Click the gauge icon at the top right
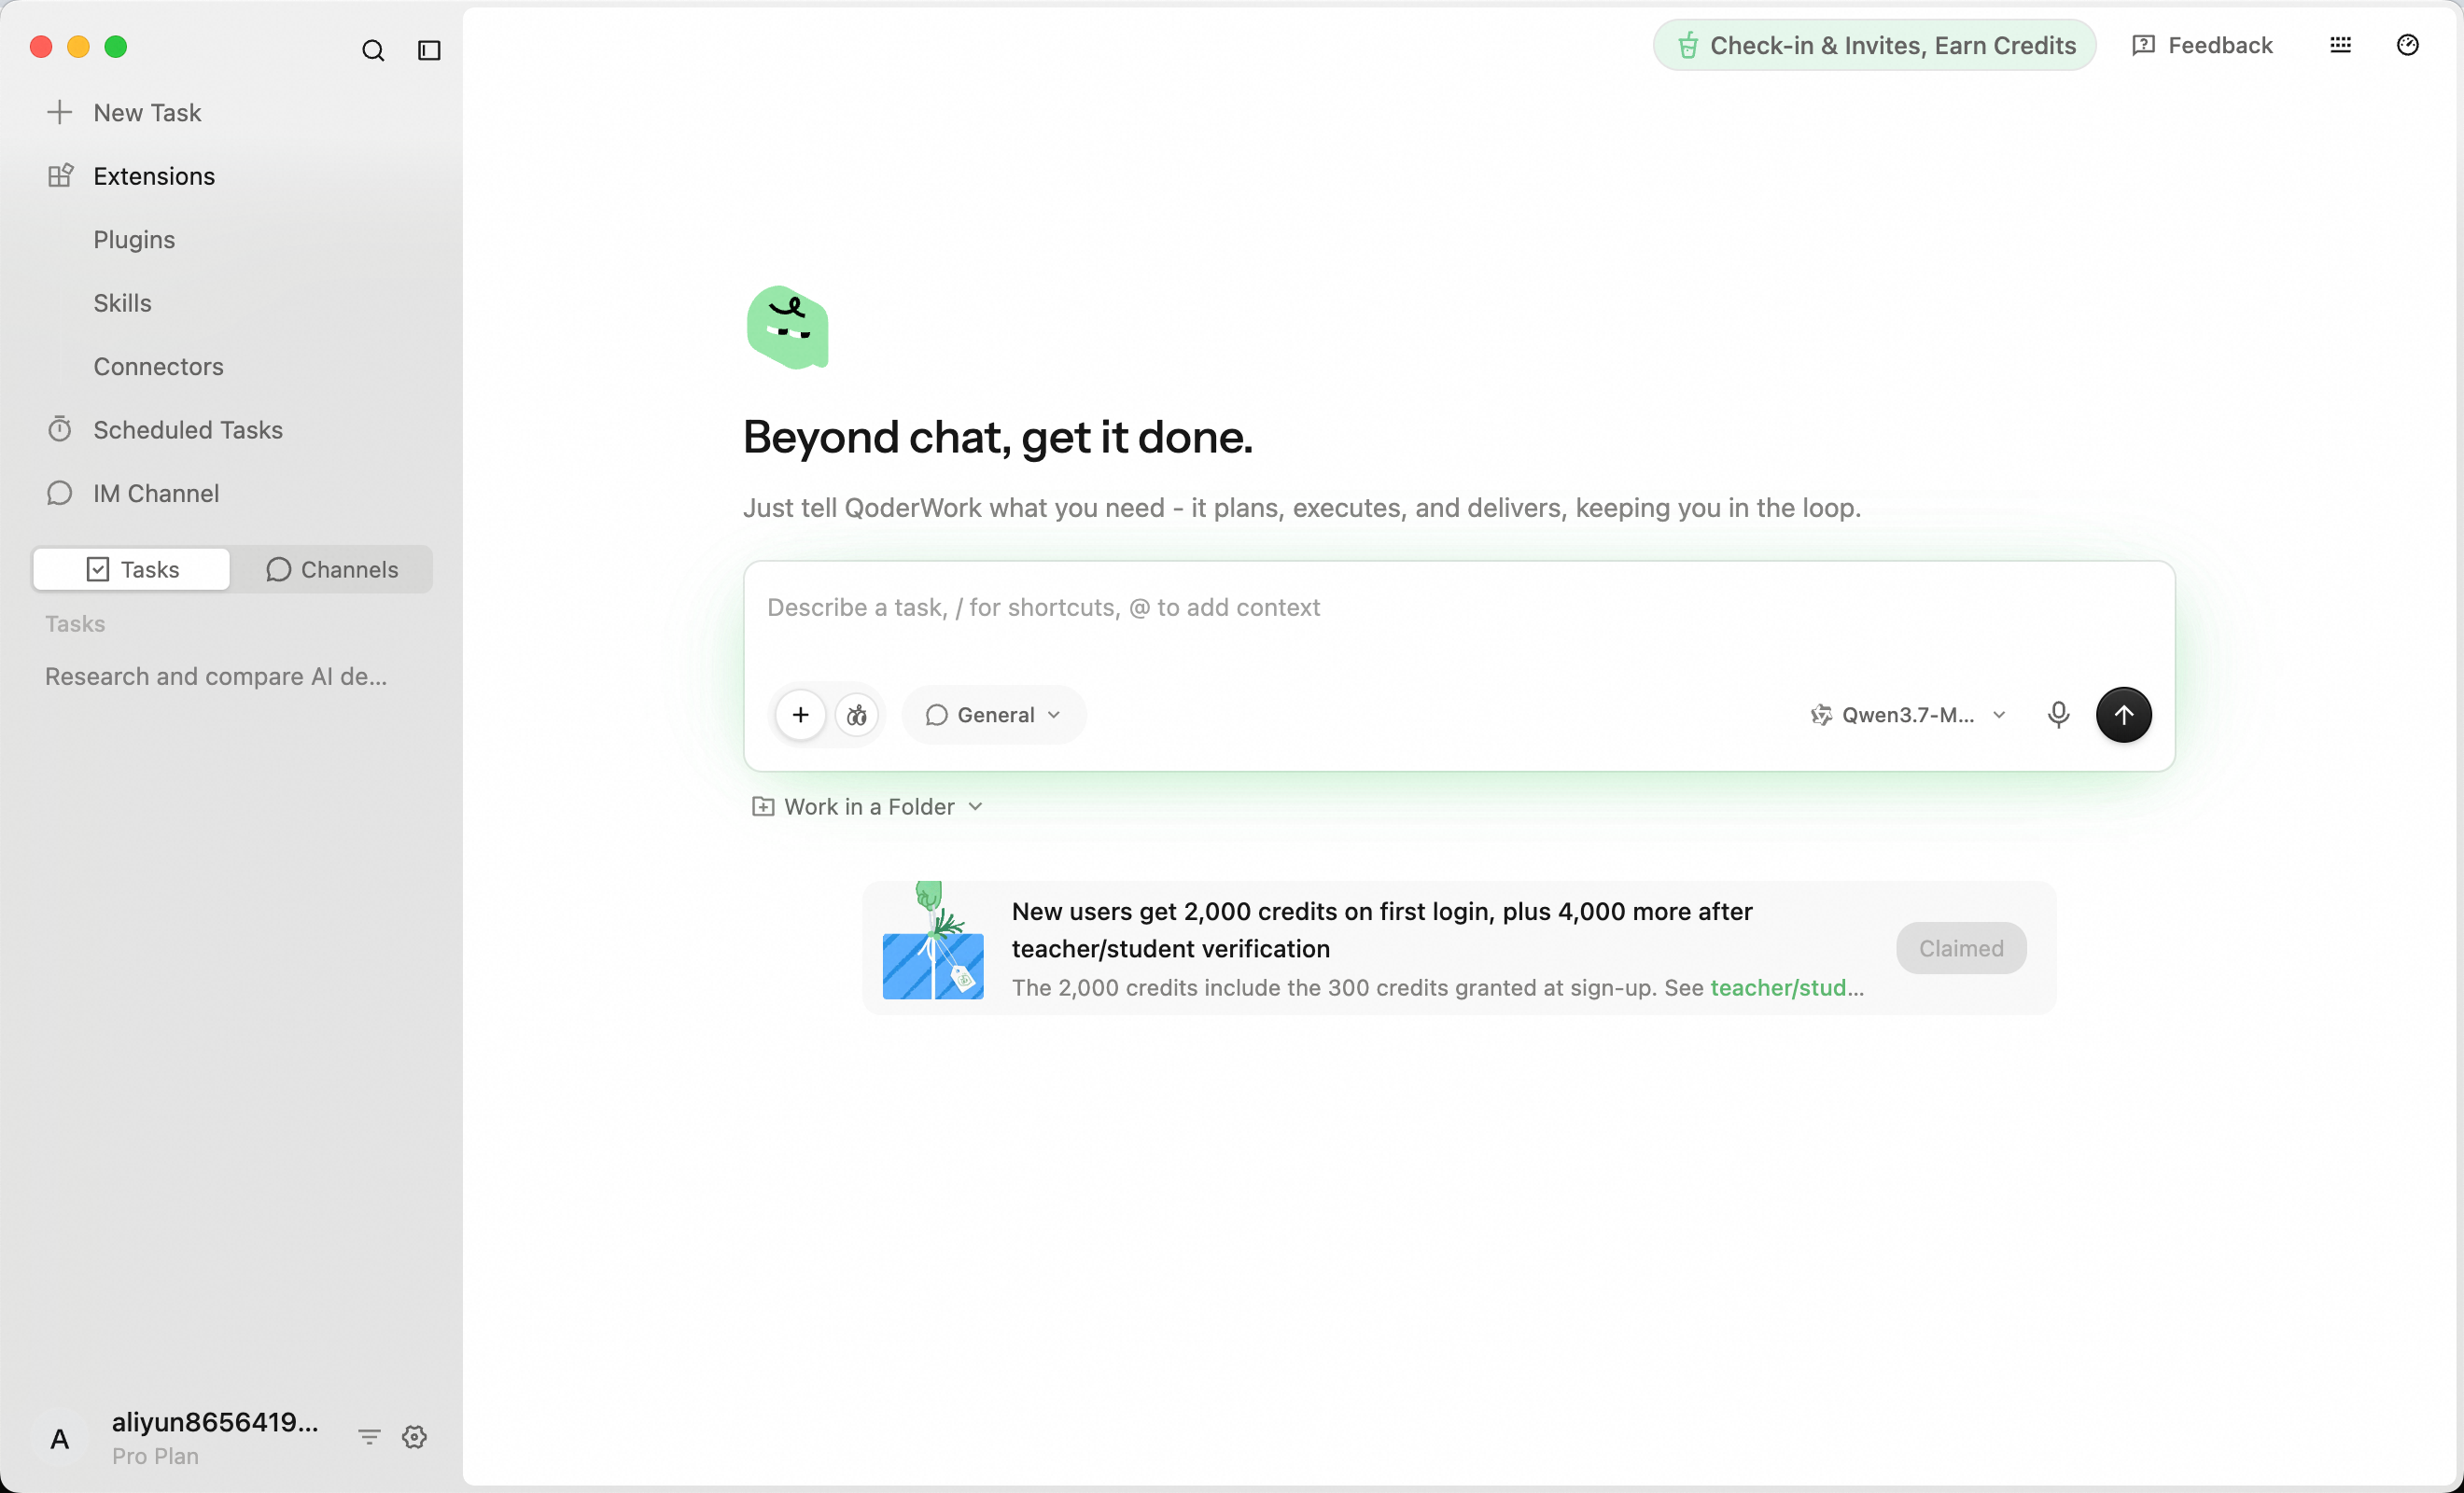Image resolution: width=2464 pixels, height=1493 pixels. tap(2407, 45)
